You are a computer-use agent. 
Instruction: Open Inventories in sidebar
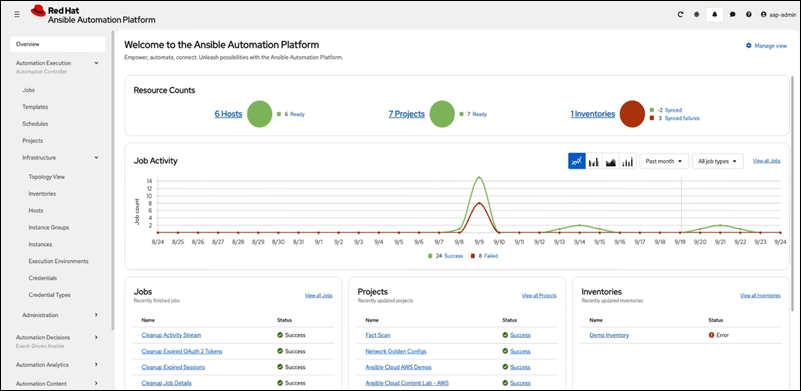42,194
